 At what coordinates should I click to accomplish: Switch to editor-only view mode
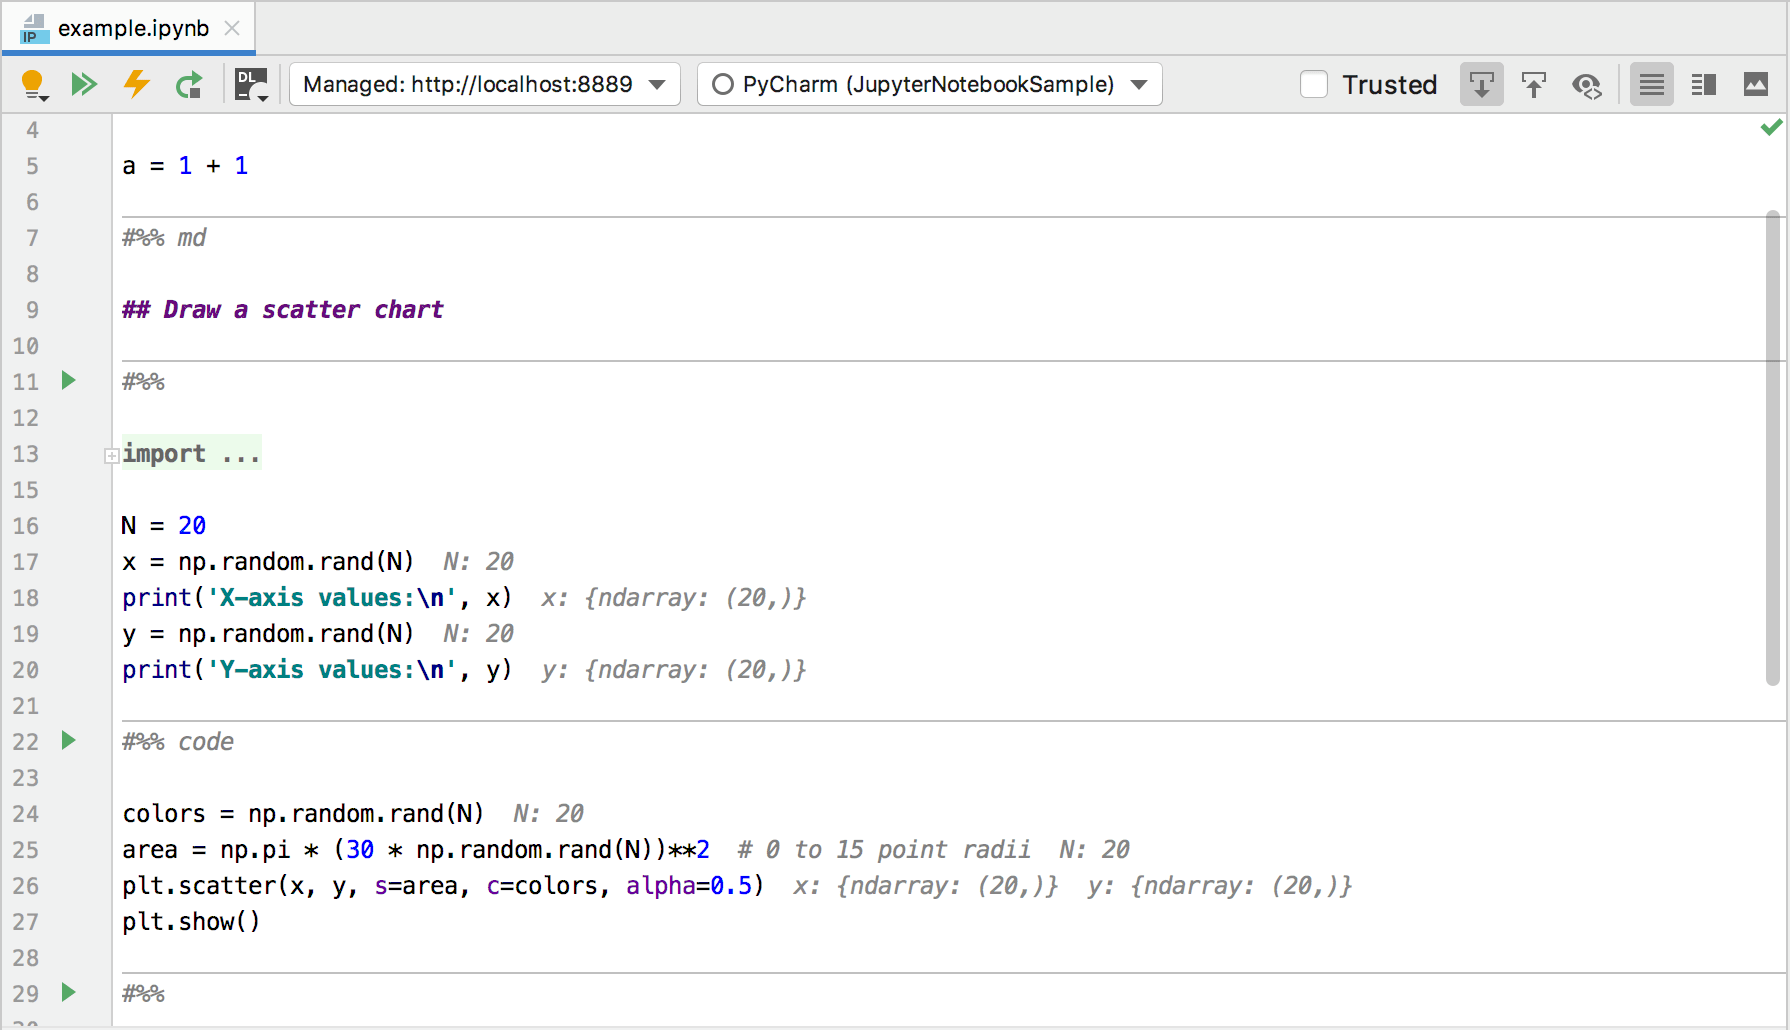pos(1651,85)
